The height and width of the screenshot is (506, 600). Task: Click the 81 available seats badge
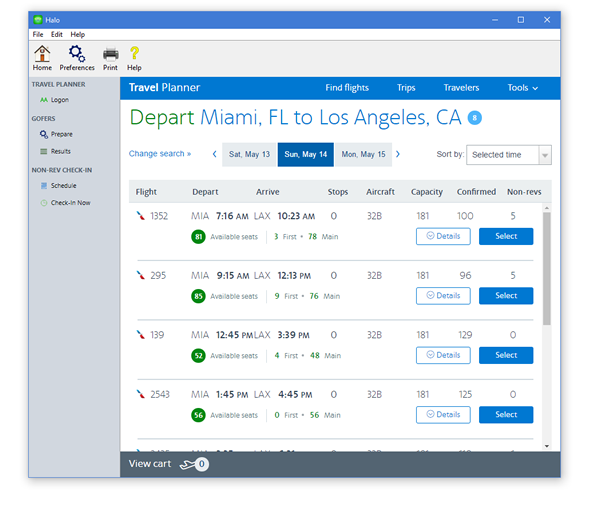point(198,237)
